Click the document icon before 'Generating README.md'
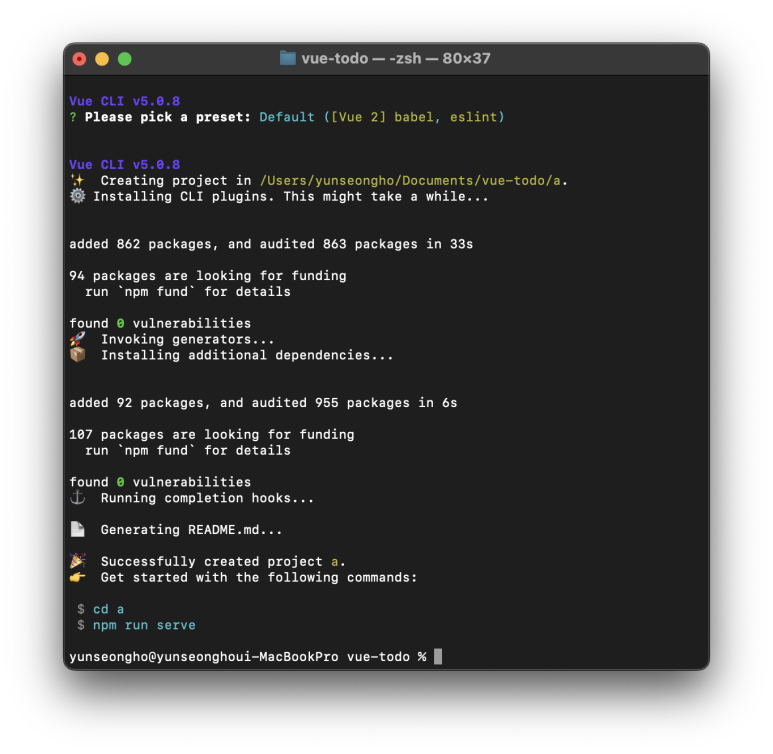The image size is (773, 754). [77, 529]
